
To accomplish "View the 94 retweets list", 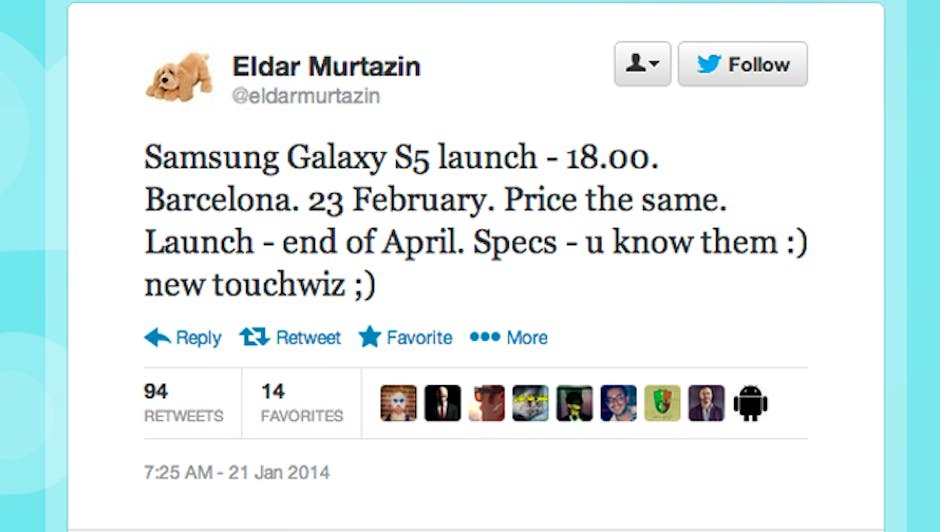I will [x=184, y=403].
